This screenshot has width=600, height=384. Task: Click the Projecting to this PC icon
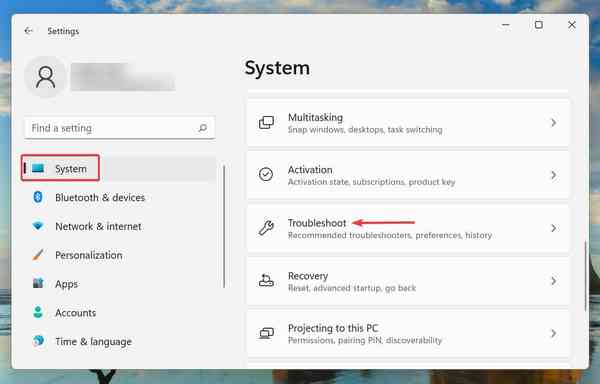coord(266,333)
